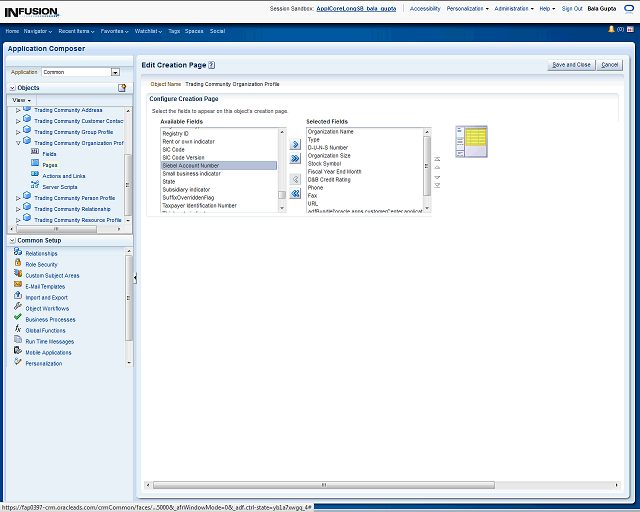Viewport: 640px width, 512px height.
Task: Click the new object icon in Objects header
Action: [121, 88]
